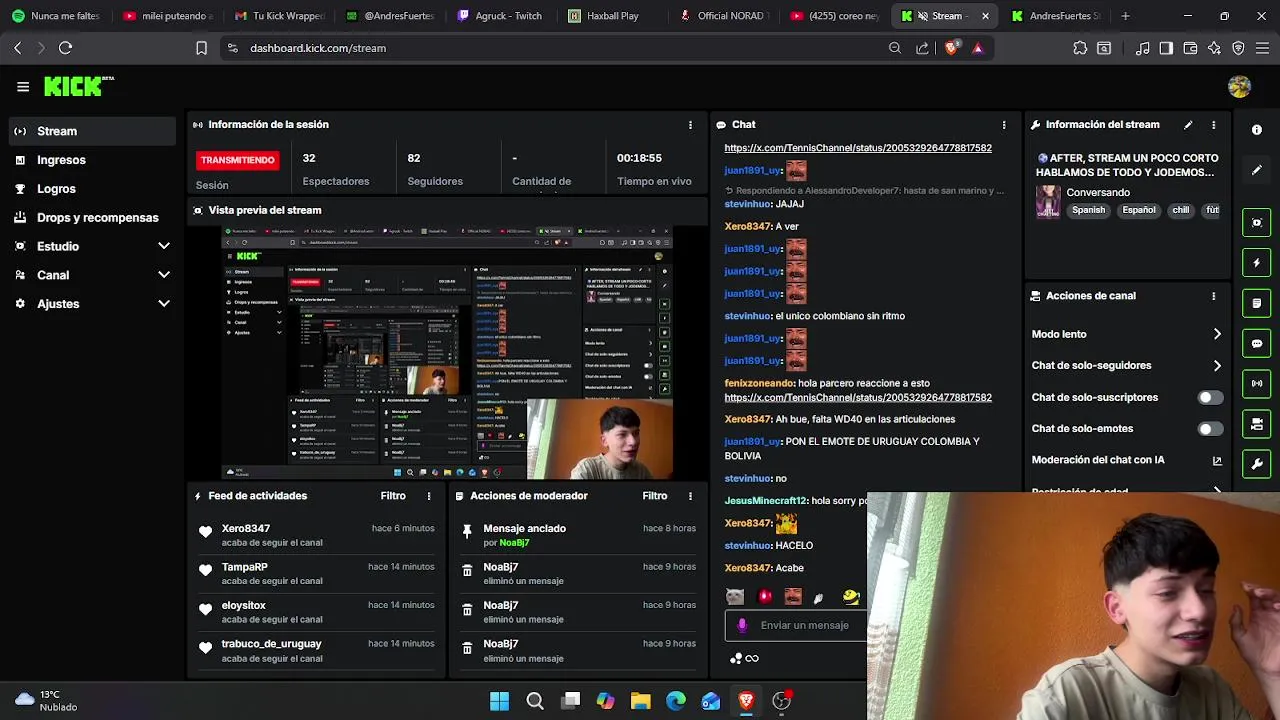Image resolution: width=1280 pixels, height=720 pixels.
Task: Select the chill tag chip
Action: 1180,210
